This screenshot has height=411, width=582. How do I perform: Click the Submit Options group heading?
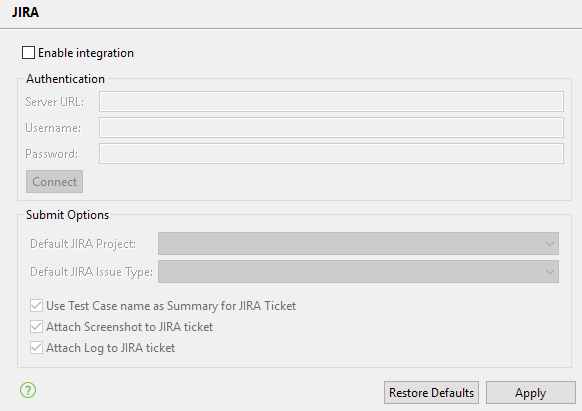tap(68, 215)
